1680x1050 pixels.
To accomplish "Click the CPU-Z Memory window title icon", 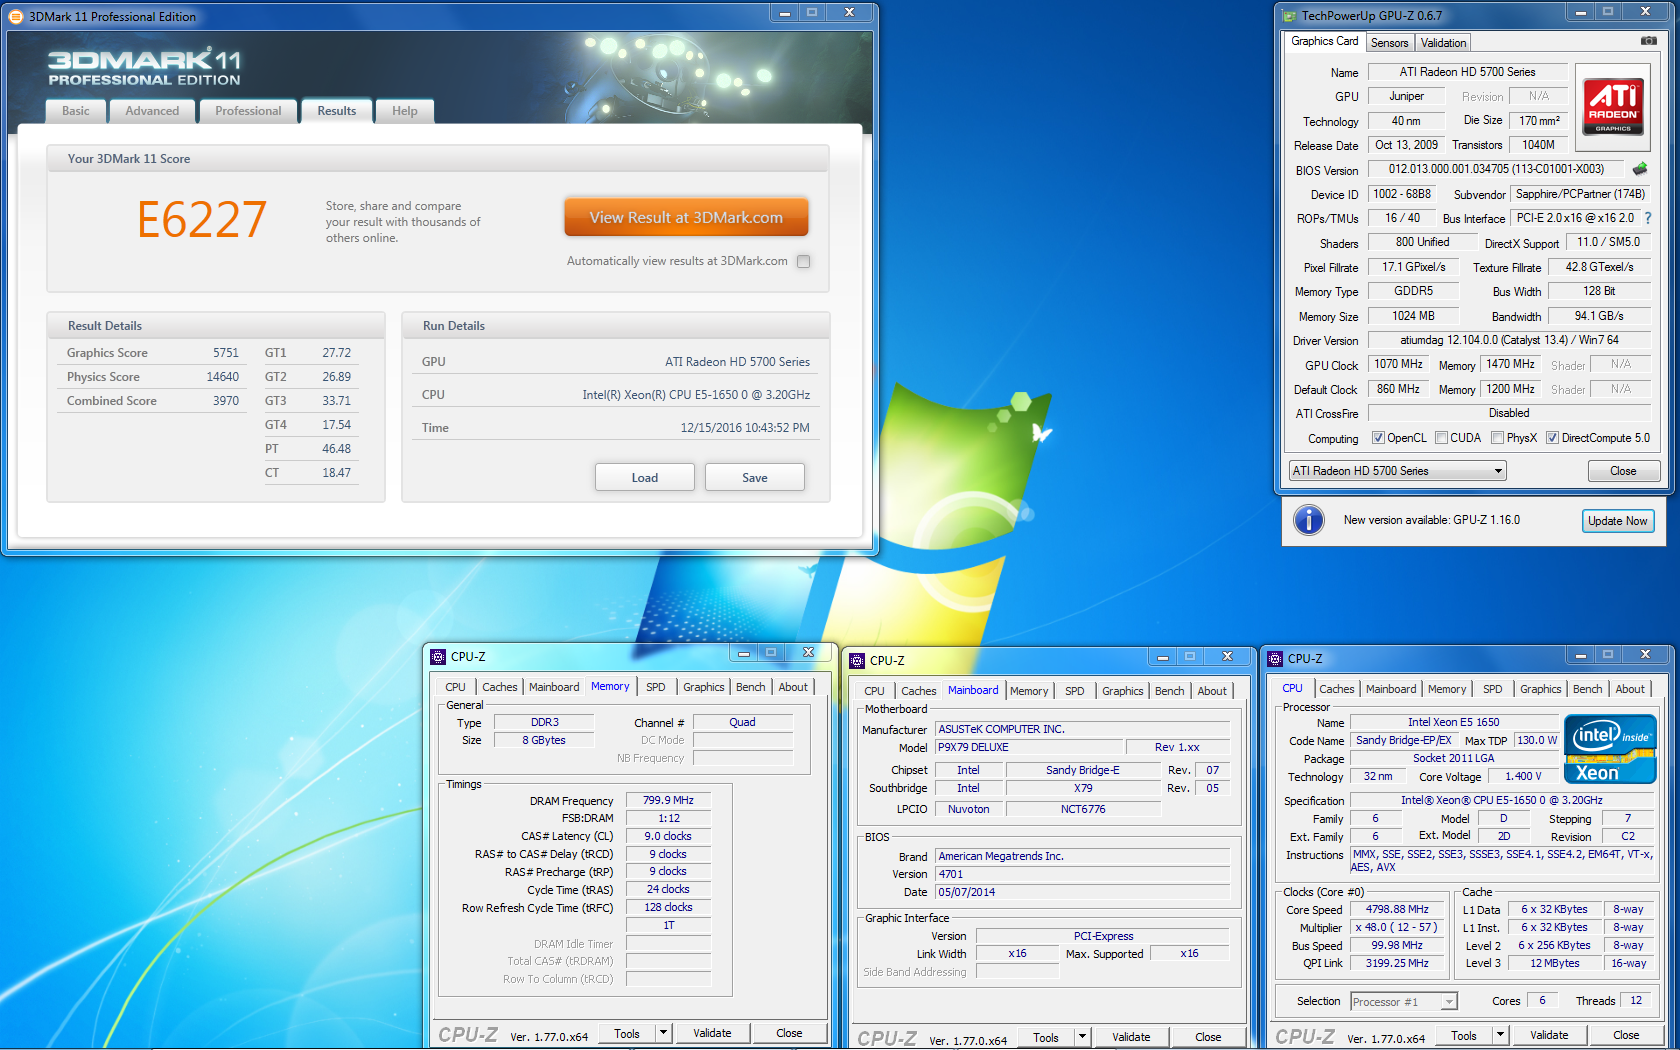I will (438, 657).
